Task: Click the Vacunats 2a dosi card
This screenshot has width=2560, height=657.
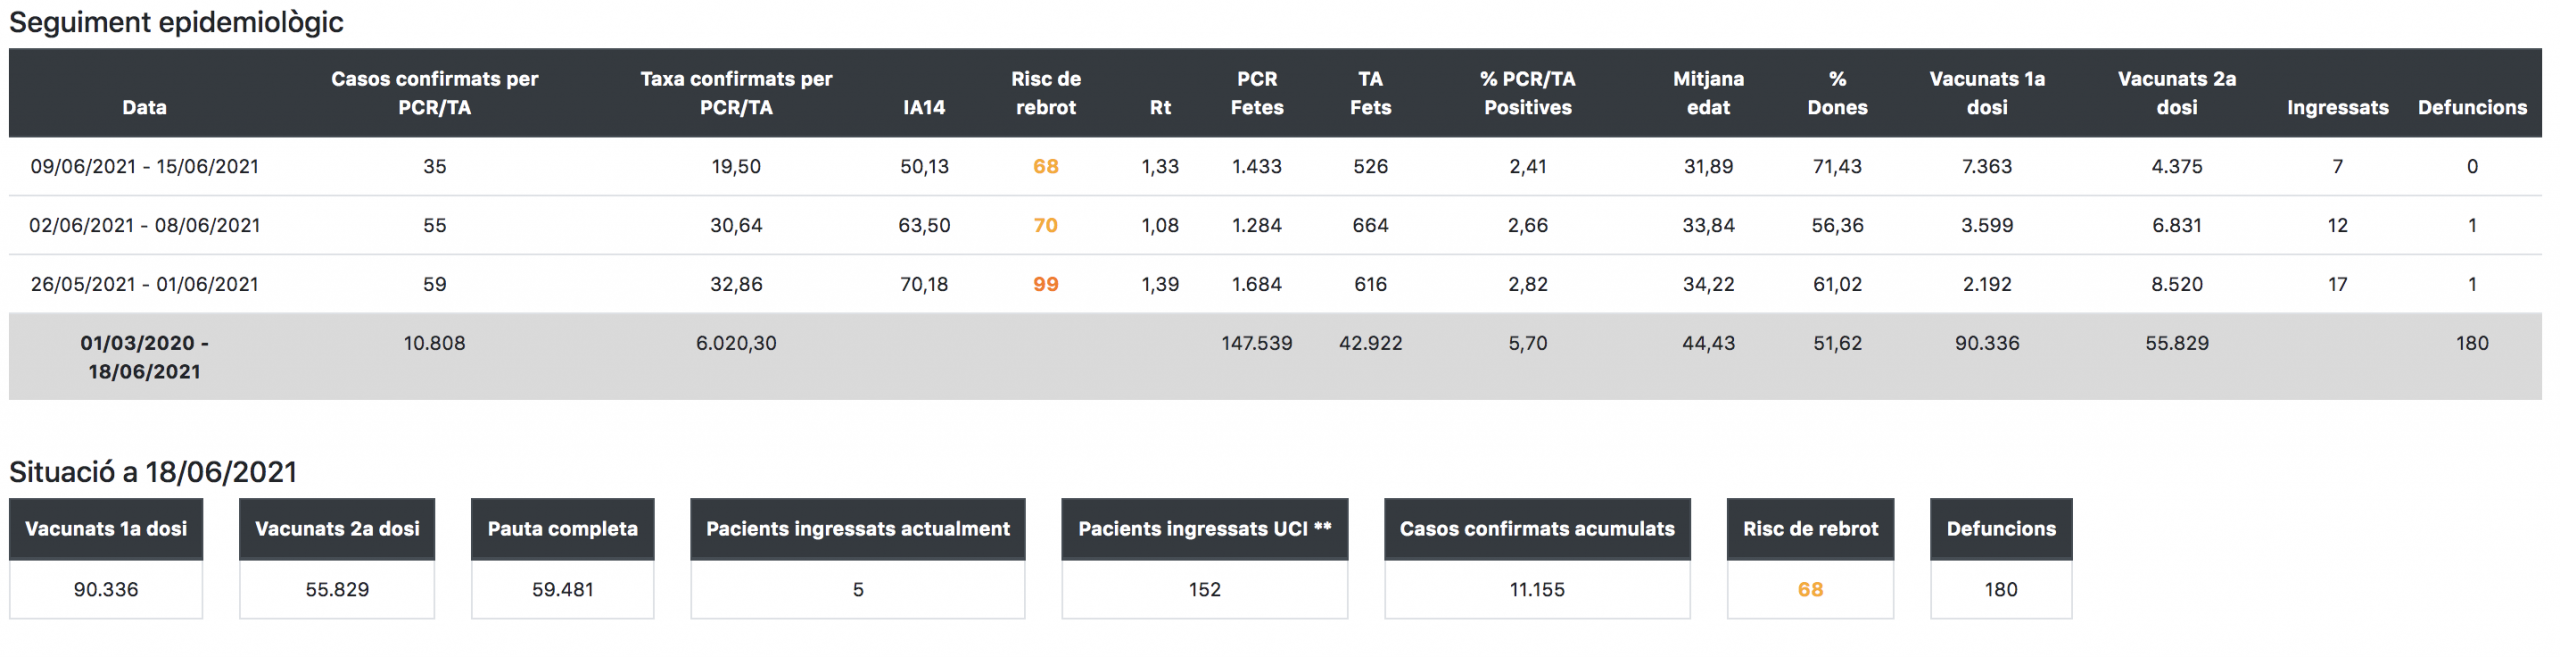Action: [x=337, y=558]
